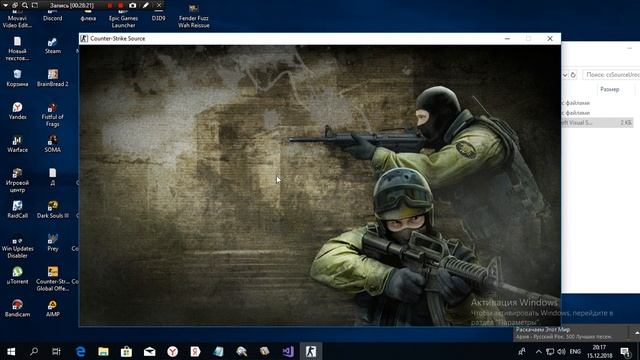The image size is (640, 360).
Task: Open the Steam desktop shortcut
Action: click(x=53, y=46)
